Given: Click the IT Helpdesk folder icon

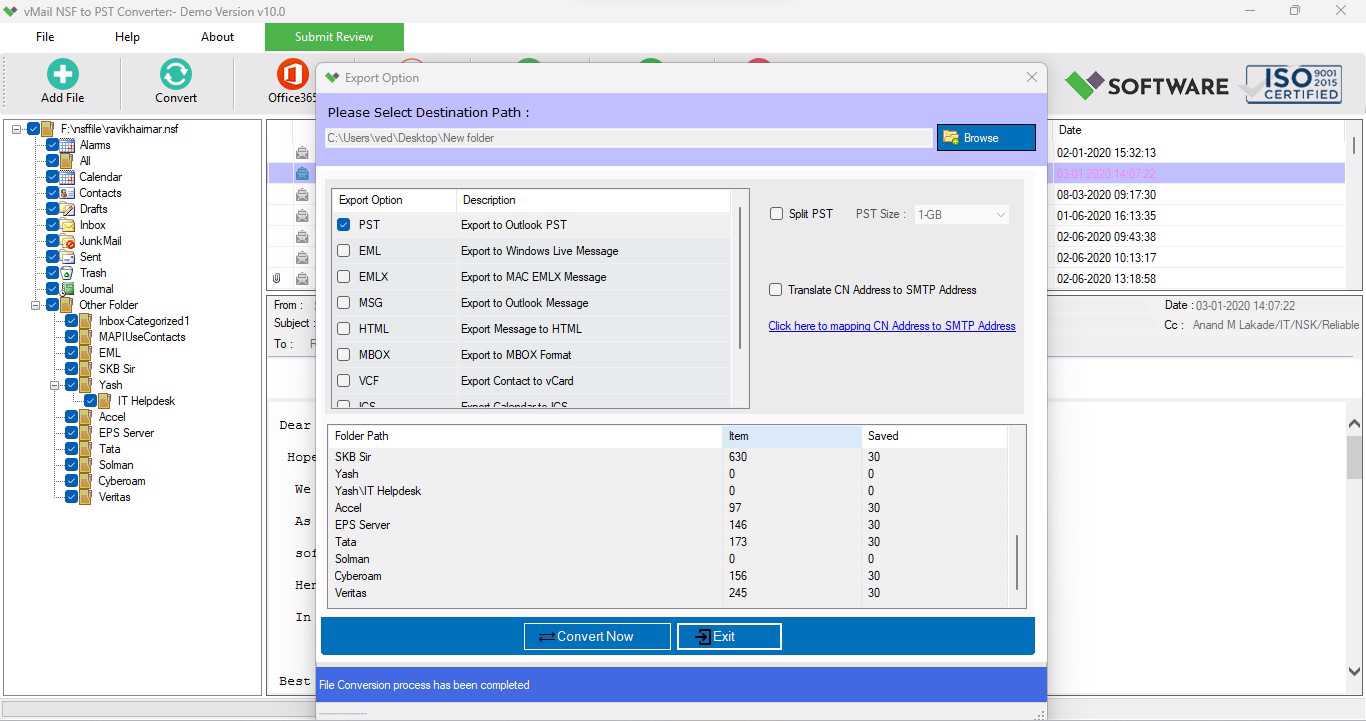Looking at the screenshot, I should [105, 401].
